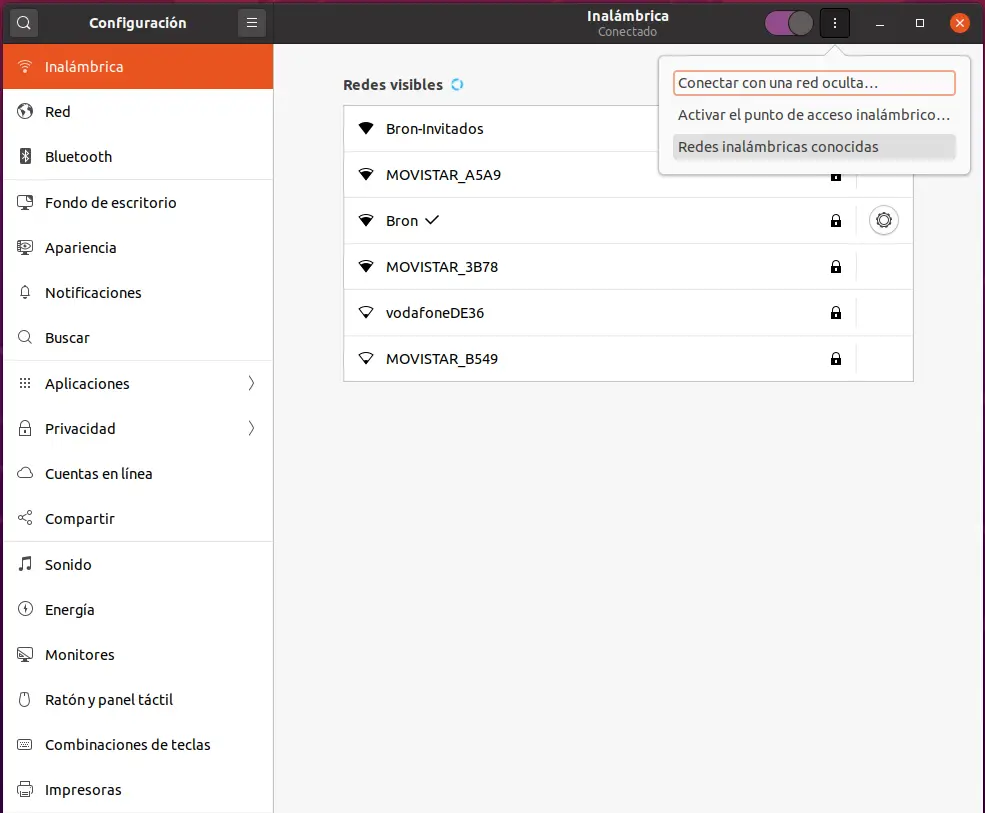Open Ratón y panel táctil settings
The image size is (985, 813).
point(138,700)
